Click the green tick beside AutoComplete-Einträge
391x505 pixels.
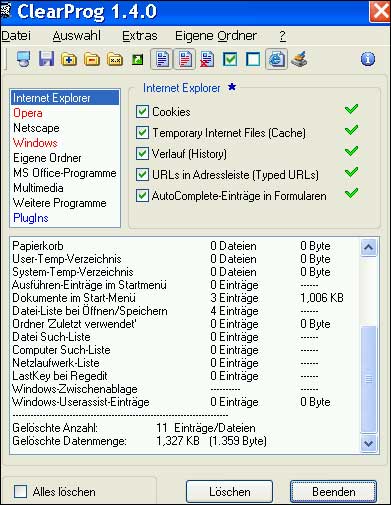[x=351, y=193]
